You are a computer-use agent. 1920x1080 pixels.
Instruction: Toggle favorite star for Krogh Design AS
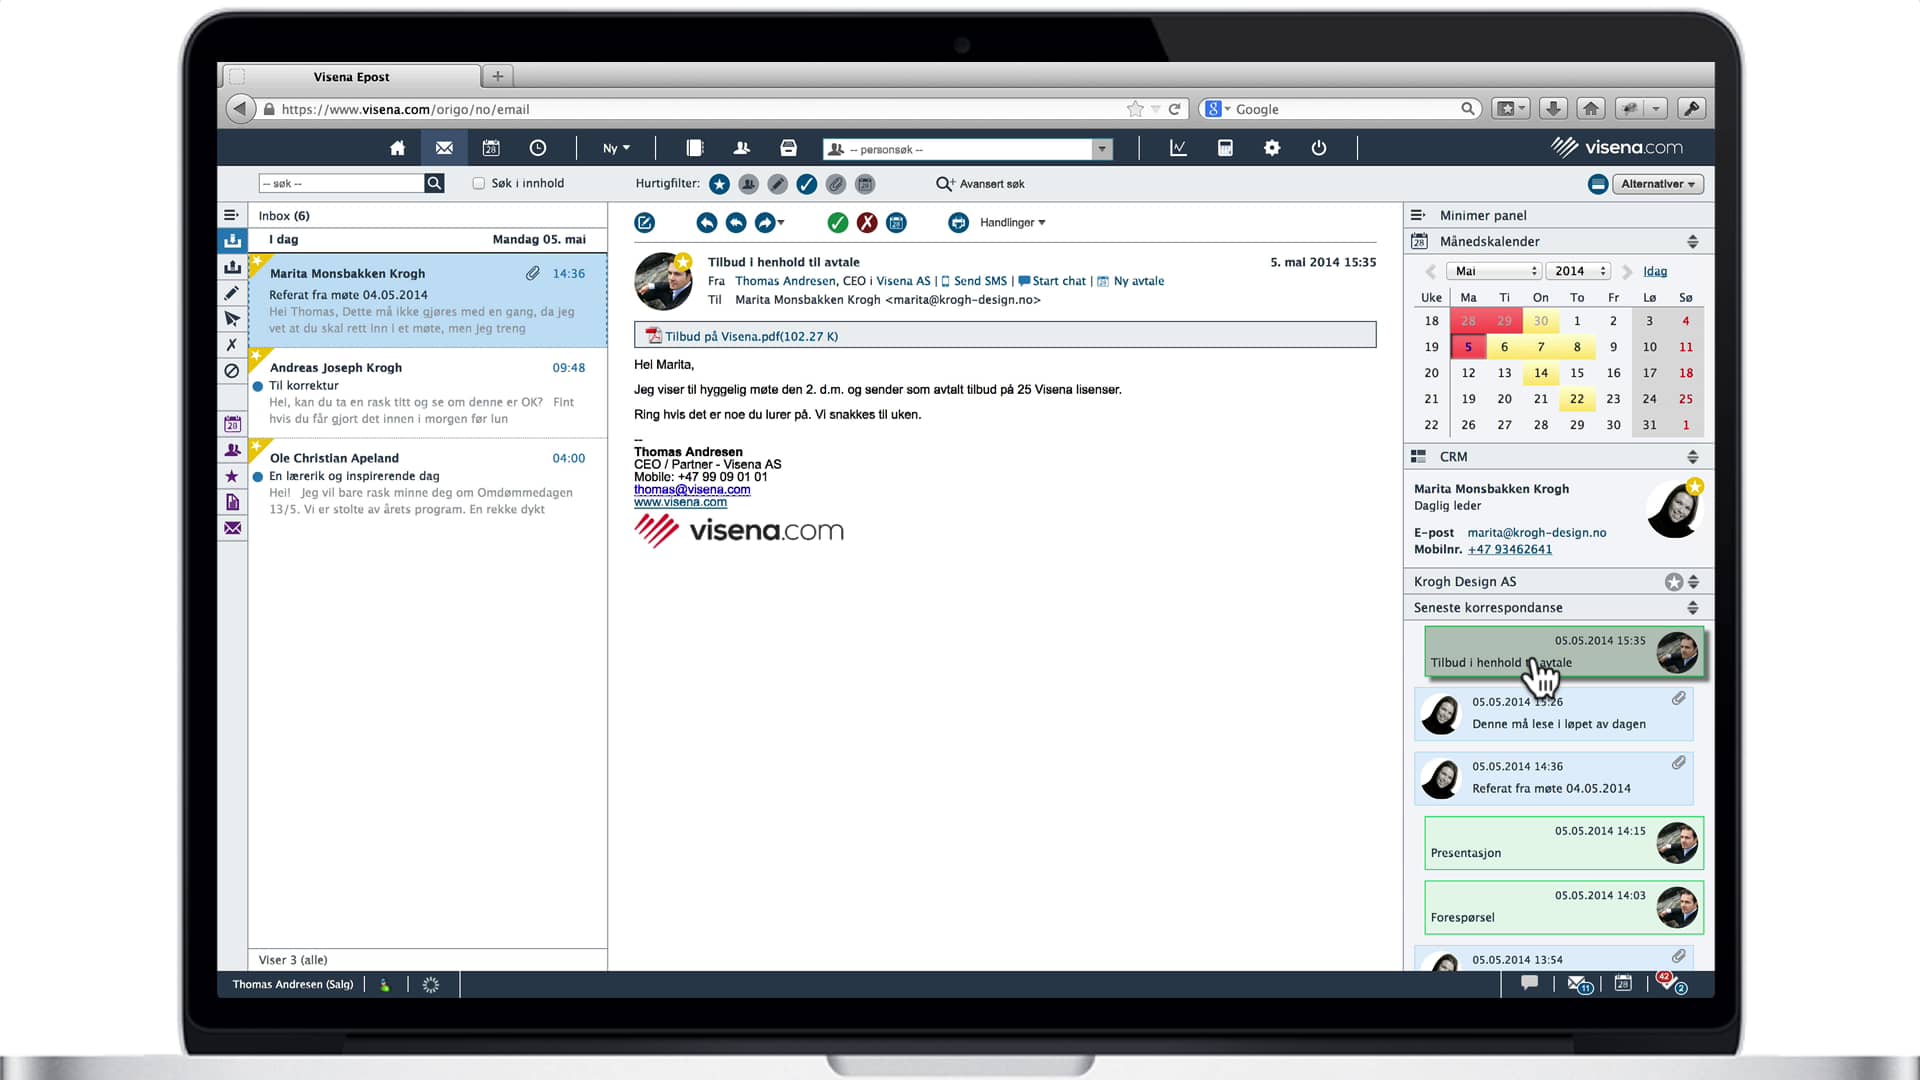(1673, 582)
